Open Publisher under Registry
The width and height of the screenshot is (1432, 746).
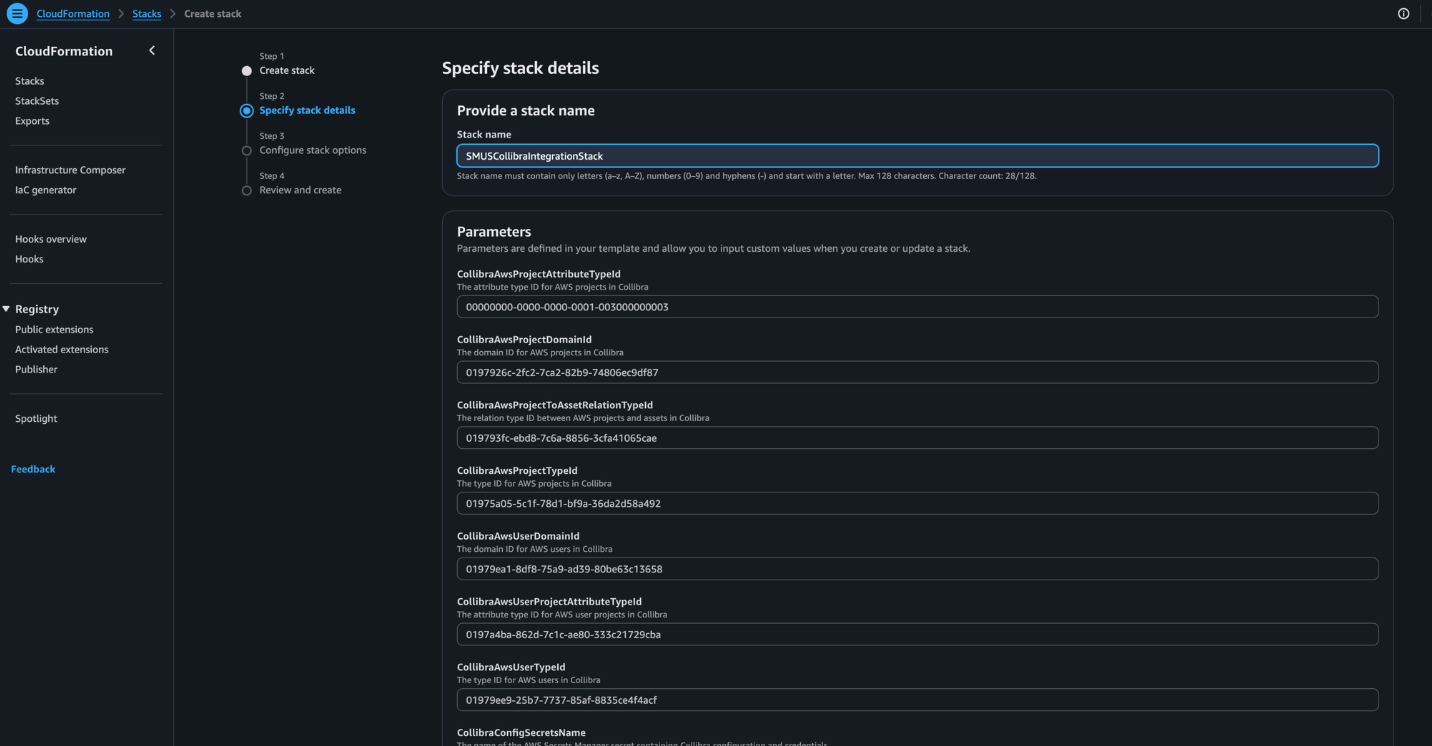tap(36, 369)
